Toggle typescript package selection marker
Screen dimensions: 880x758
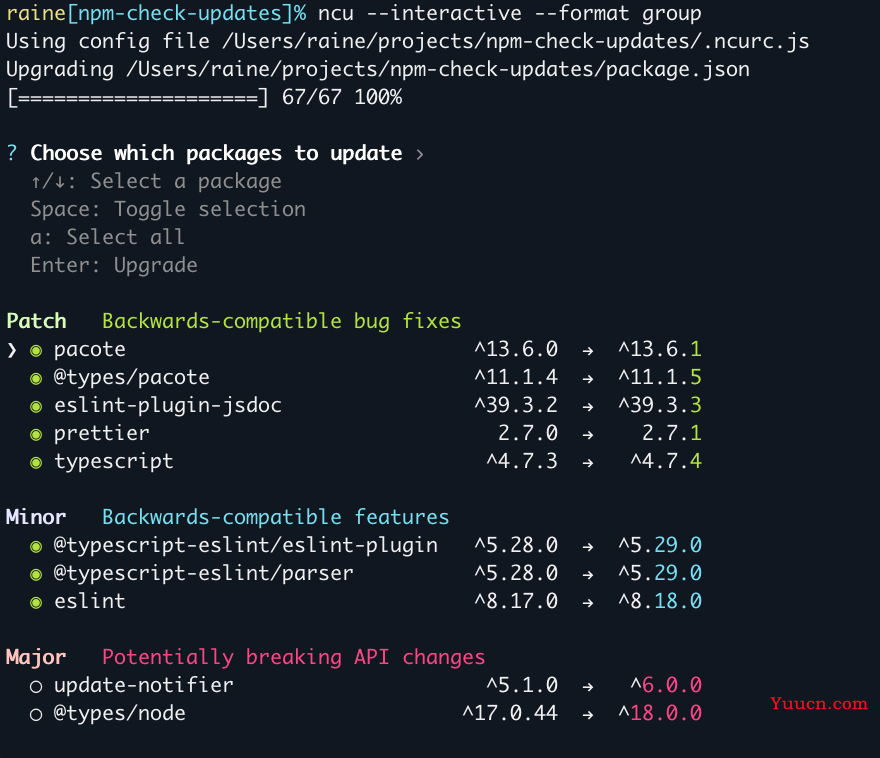click(x=36, y=463)
